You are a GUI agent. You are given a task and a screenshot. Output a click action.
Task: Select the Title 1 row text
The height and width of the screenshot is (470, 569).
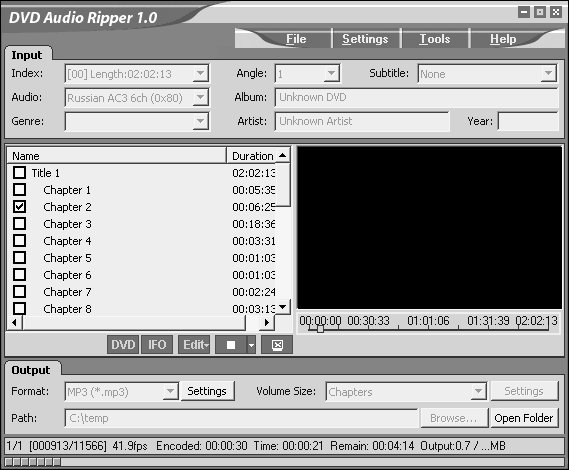click(45, 173)
